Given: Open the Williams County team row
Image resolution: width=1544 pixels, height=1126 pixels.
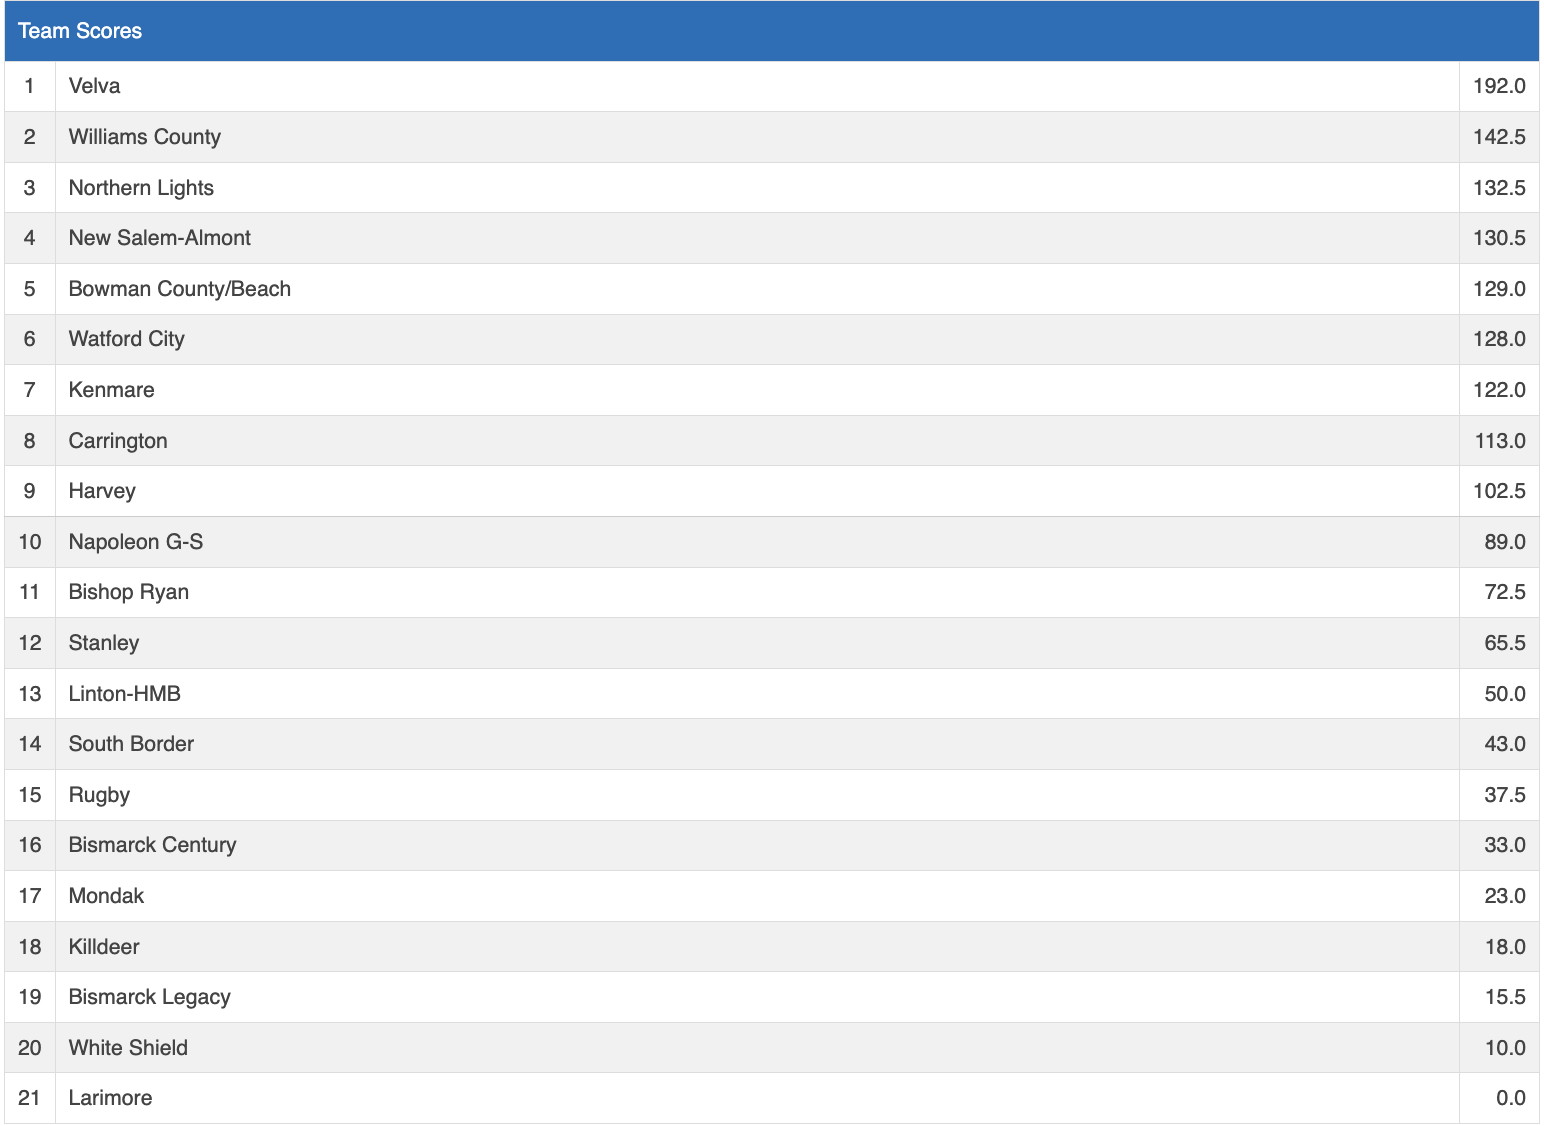Looking at the screenshot, I should coord(144,137).
